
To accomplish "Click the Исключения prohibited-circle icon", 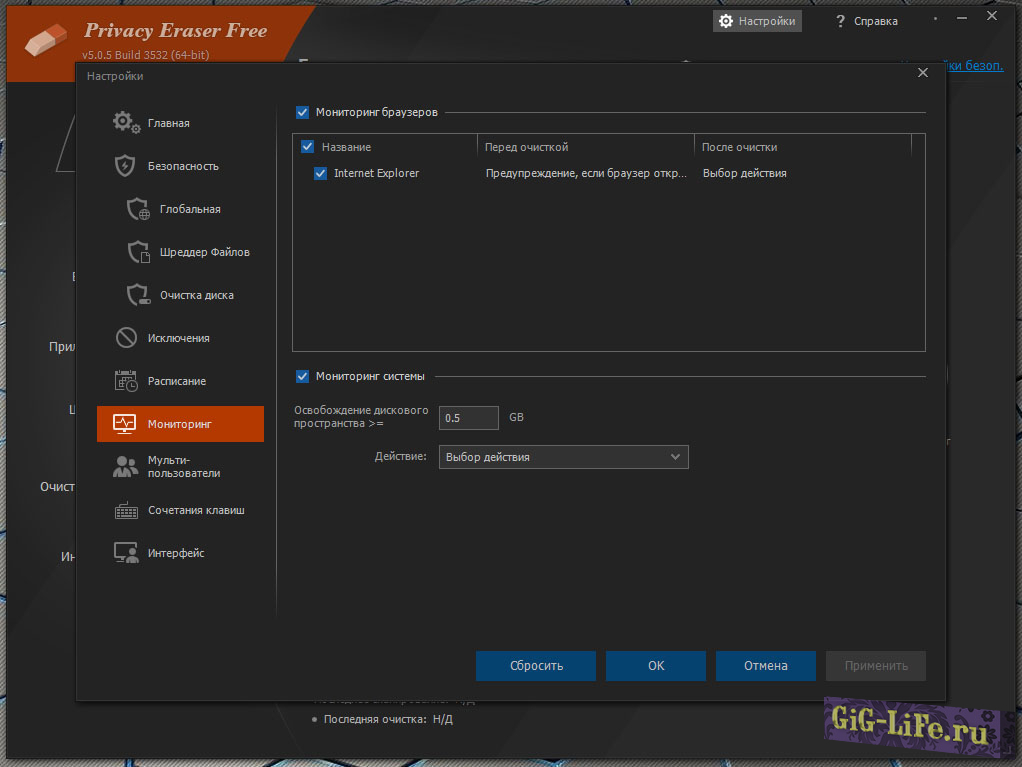I will 126,338.
